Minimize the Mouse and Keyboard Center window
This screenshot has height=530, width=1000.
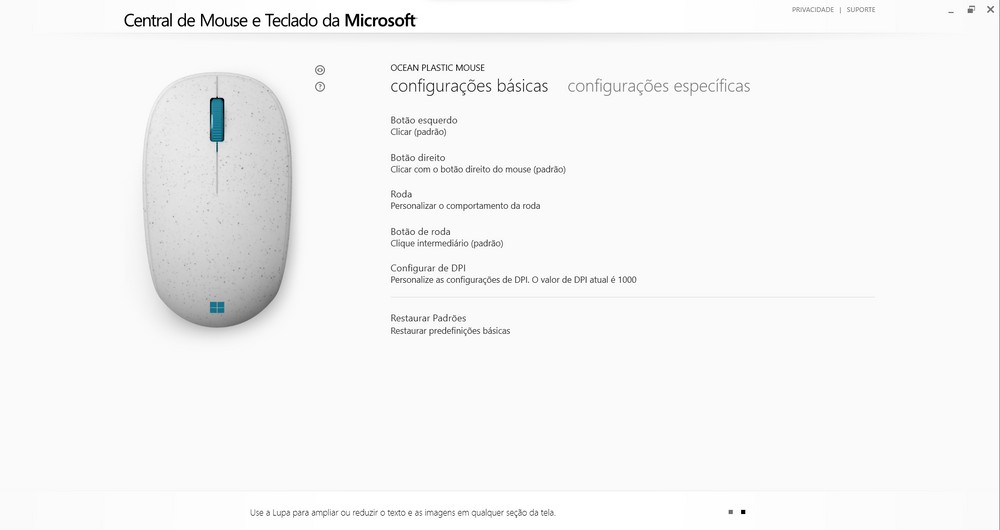point(951,10)
